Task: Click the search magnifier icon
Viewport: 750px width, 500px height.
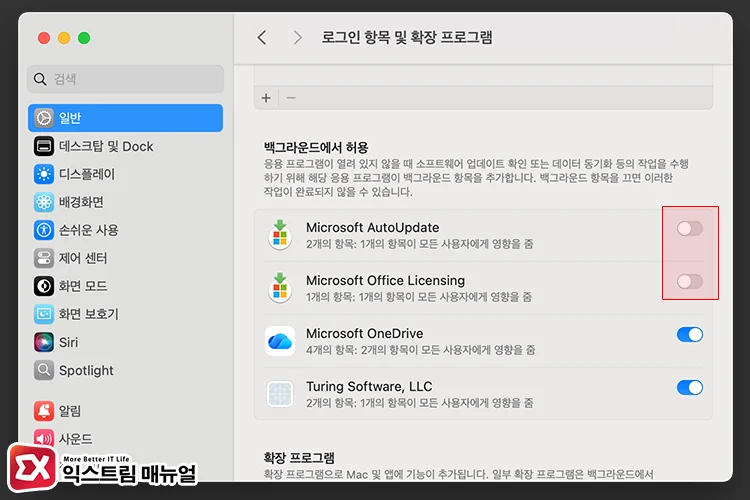Action: [x=40, y=79]
